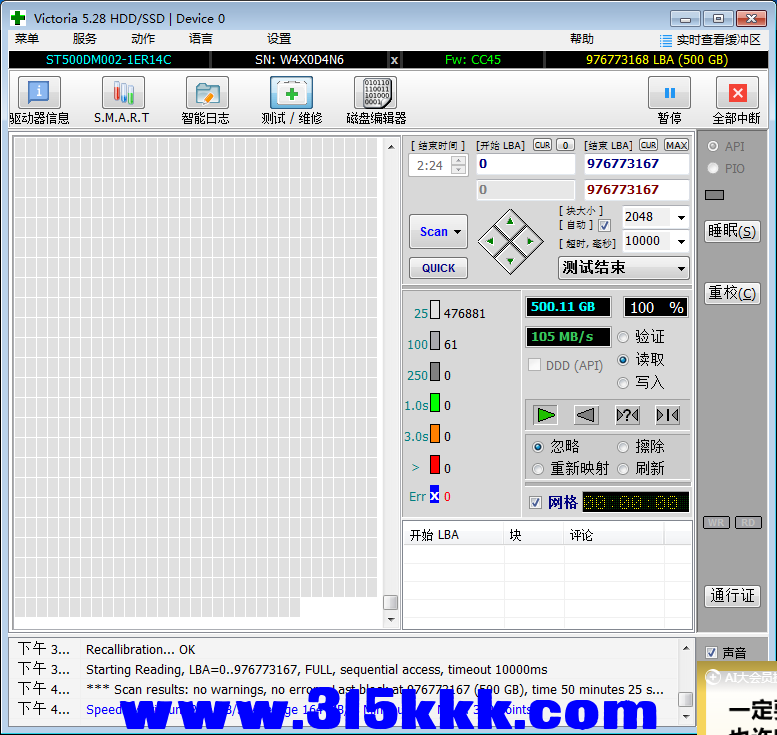This screenshot has height=735, width=777.
Task: Open the S.M.A.R.T icon
Action: click(x=123, y=93)
